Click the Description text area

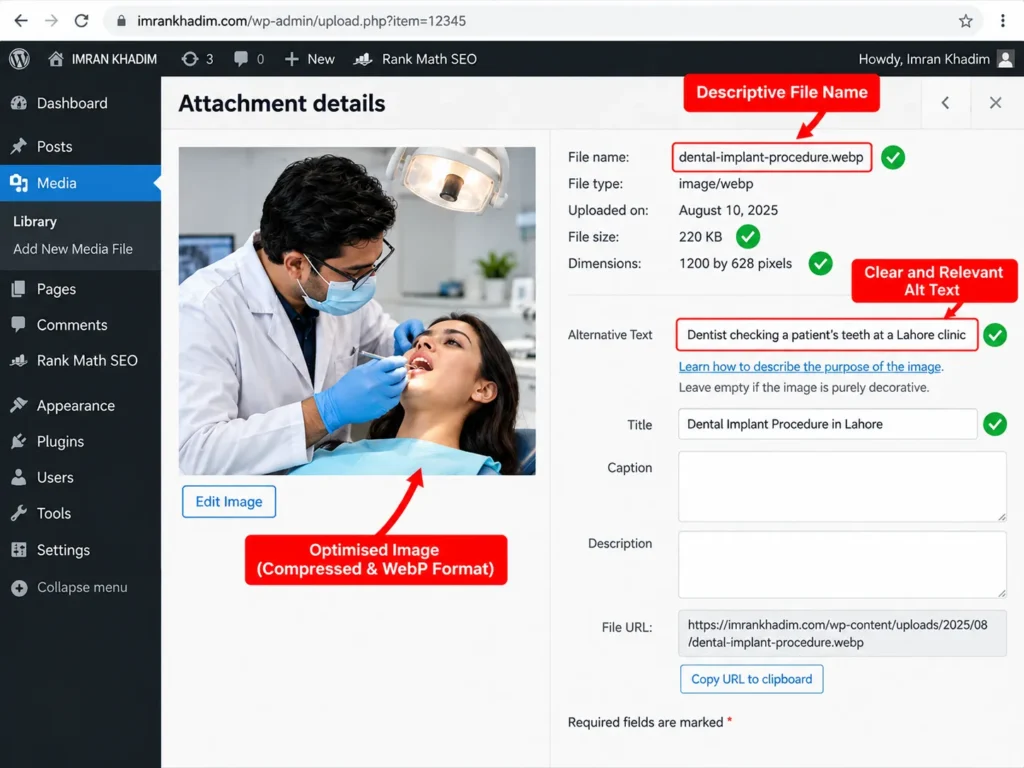click(x=842, y=565)
